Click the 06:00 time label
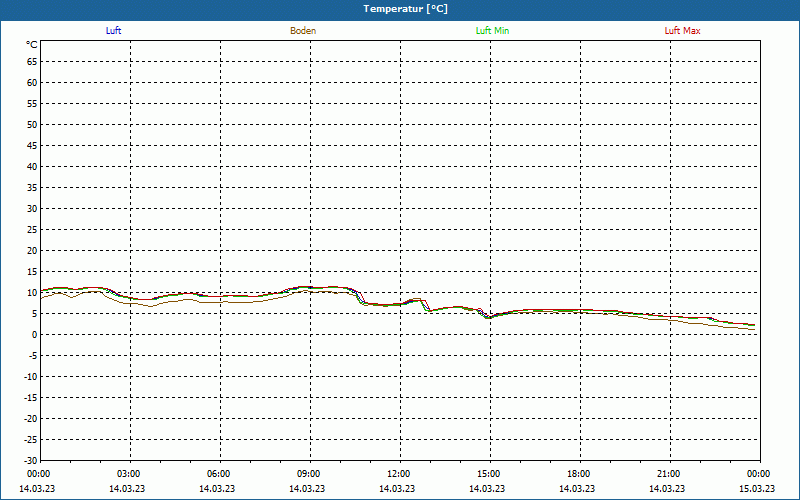This screenshot has width=800, height=500. (x=219, y=474)
